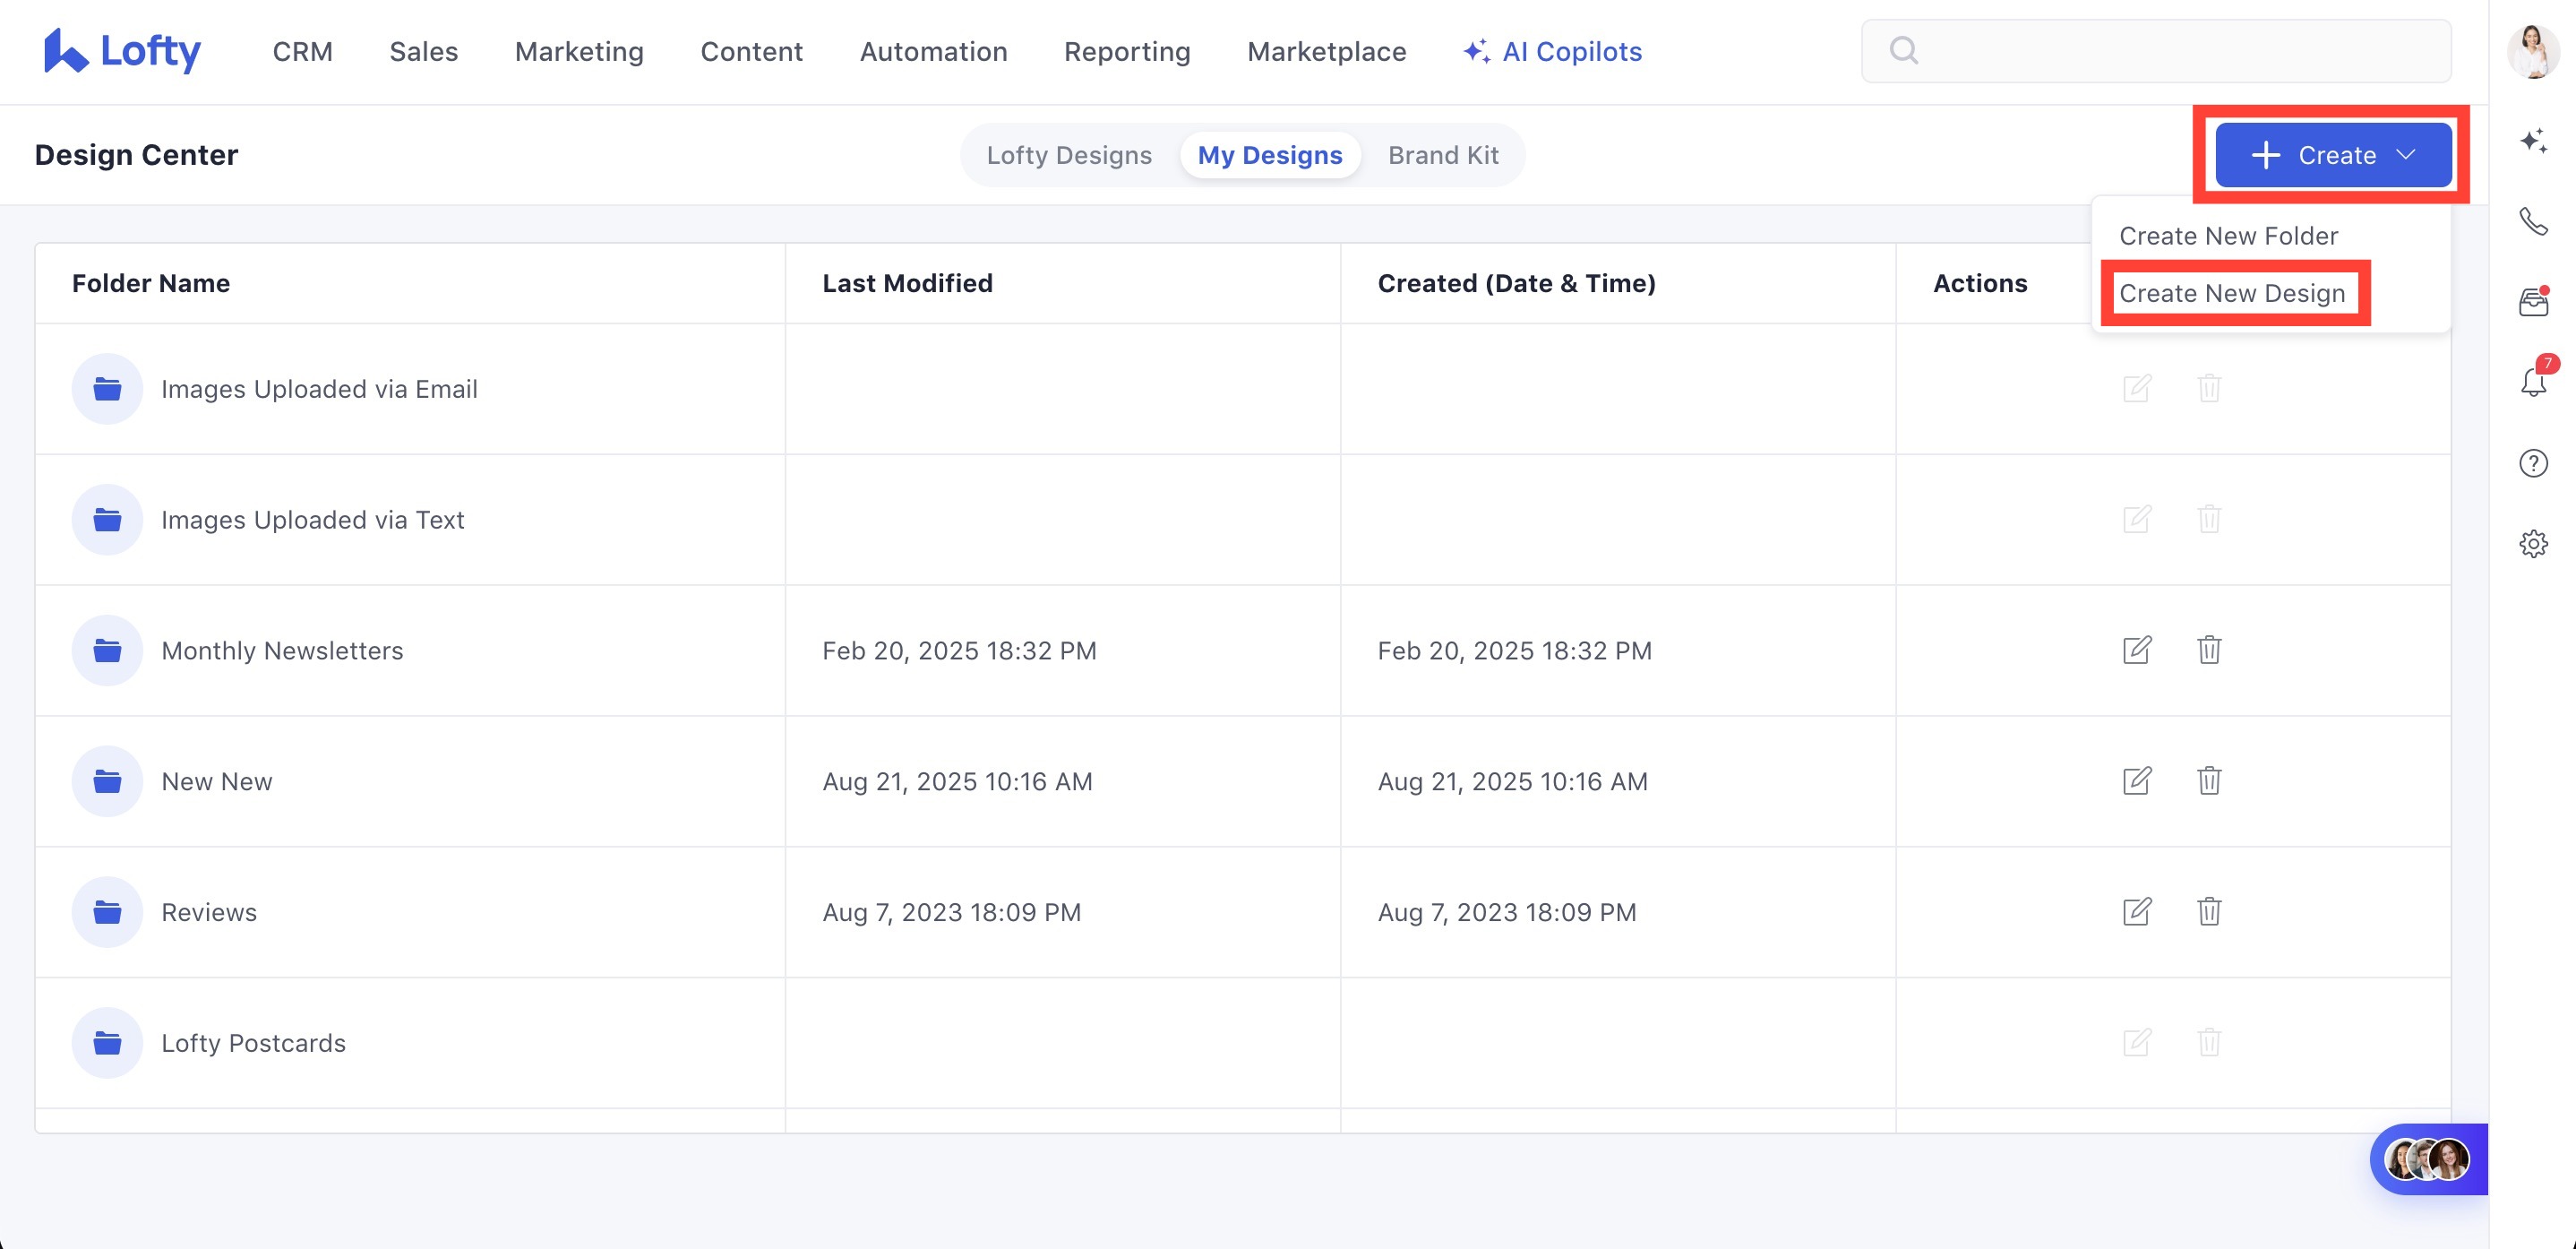Switch to the My Designs tab

point(1270,155)
